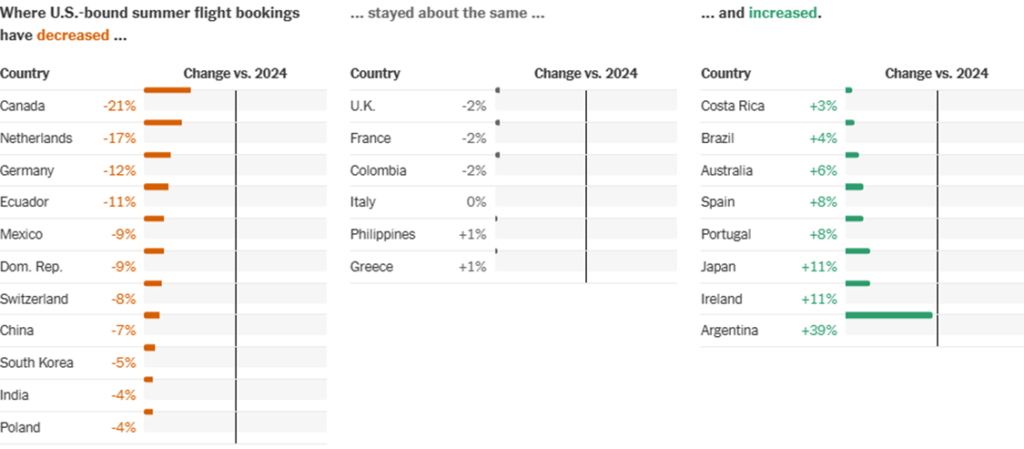Image resolution: width=1024 pixels, height=449 pixels.
Task: Select the Japan +11% bar
Action: (x=857, y=251)
